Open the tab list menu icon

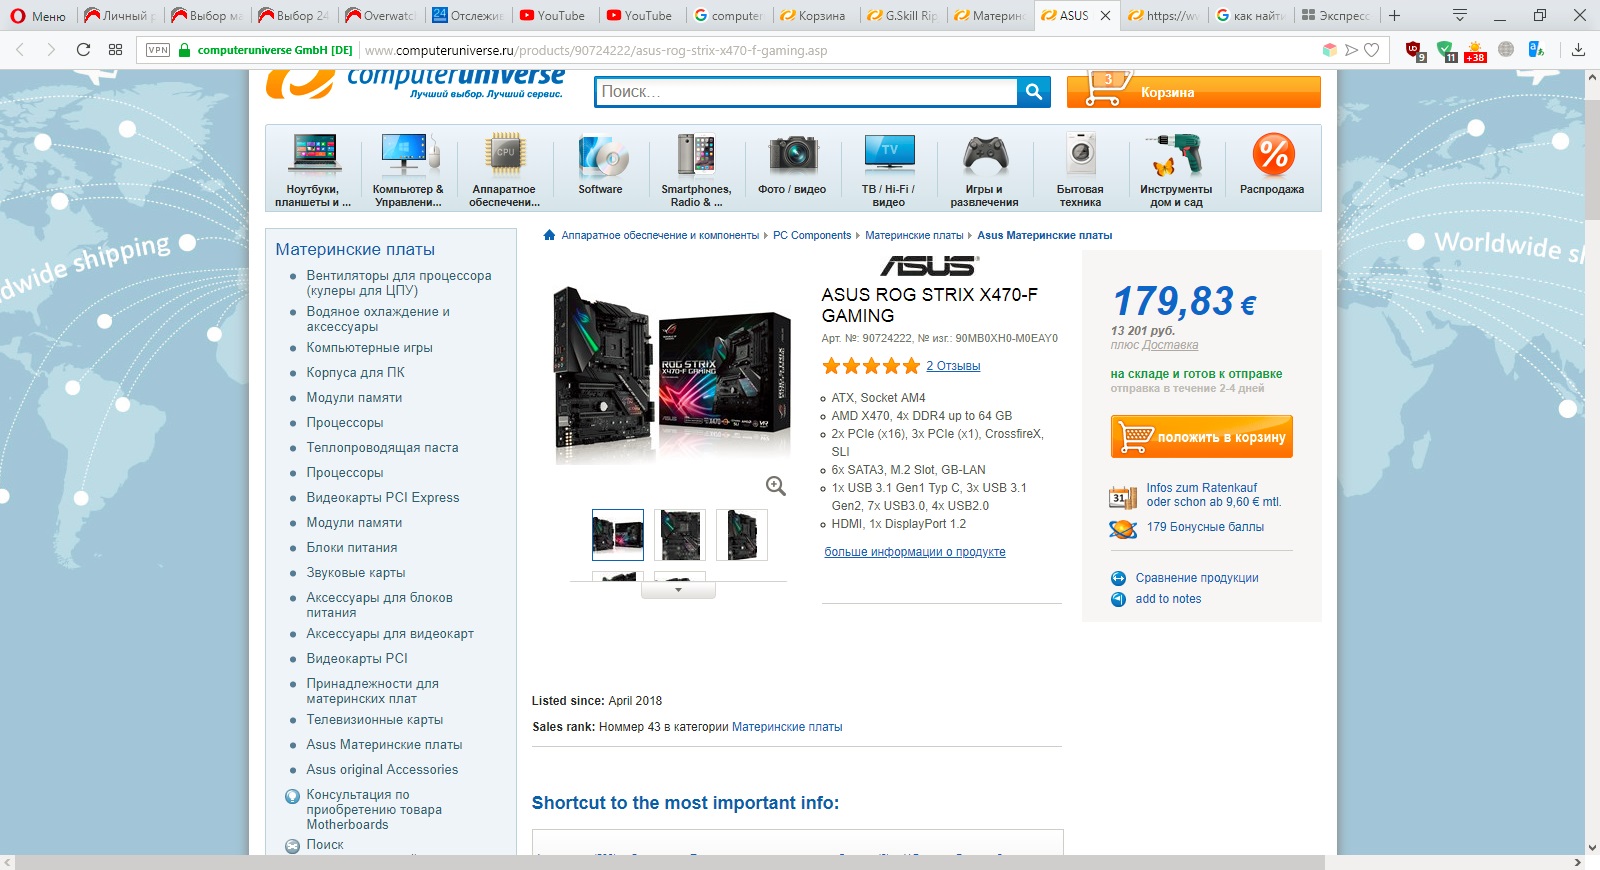pos(1459,15)
